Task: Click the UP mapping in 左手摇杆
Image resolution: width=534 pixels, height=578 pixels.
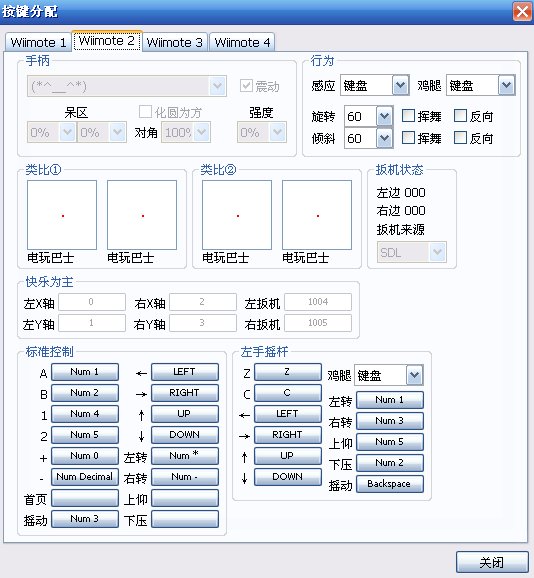Action: [288, 456]
